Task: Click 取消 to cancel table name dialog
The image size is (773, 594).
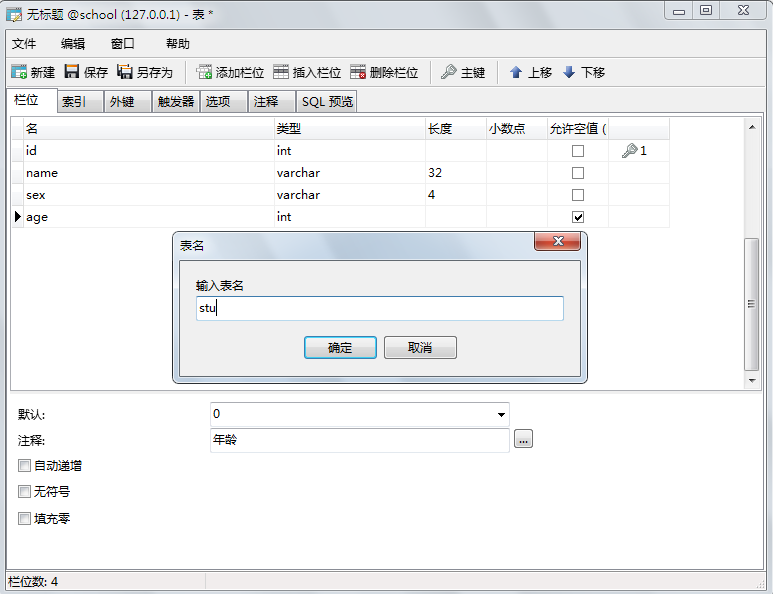Action: coord(420,348)
